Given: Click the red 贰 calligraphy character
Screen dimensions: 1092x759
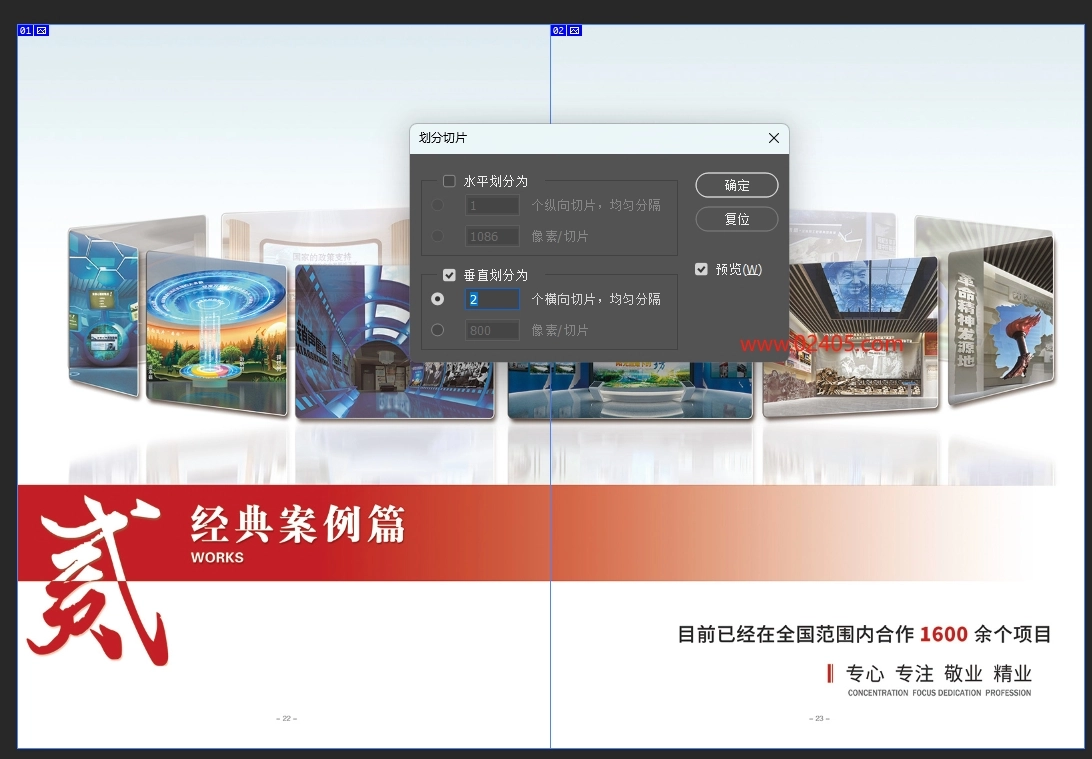Looking at the screenshot, I should 95,585.
